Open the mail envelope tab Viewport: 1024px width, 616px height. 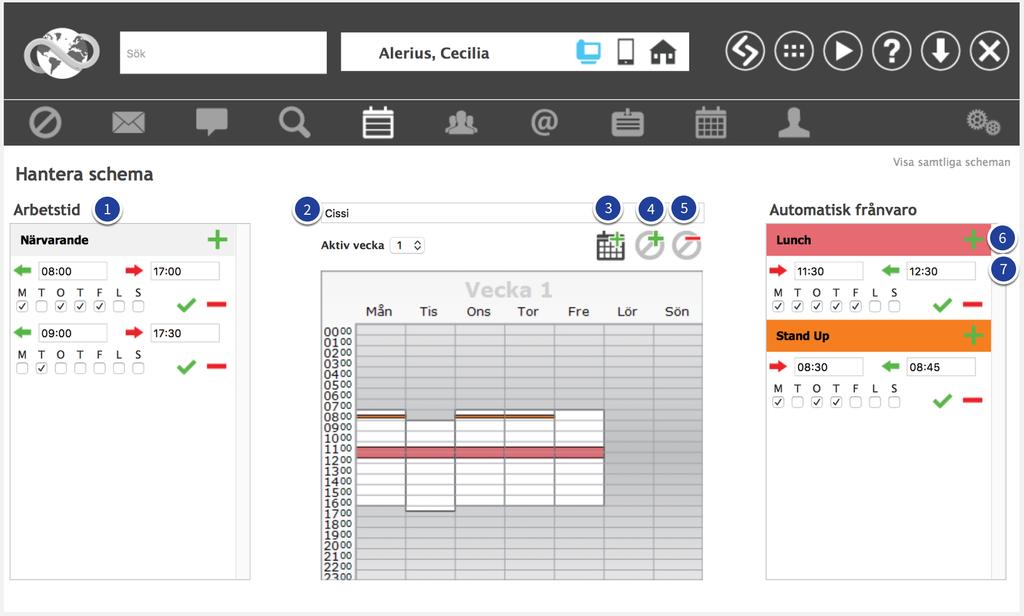coord(128,122)
